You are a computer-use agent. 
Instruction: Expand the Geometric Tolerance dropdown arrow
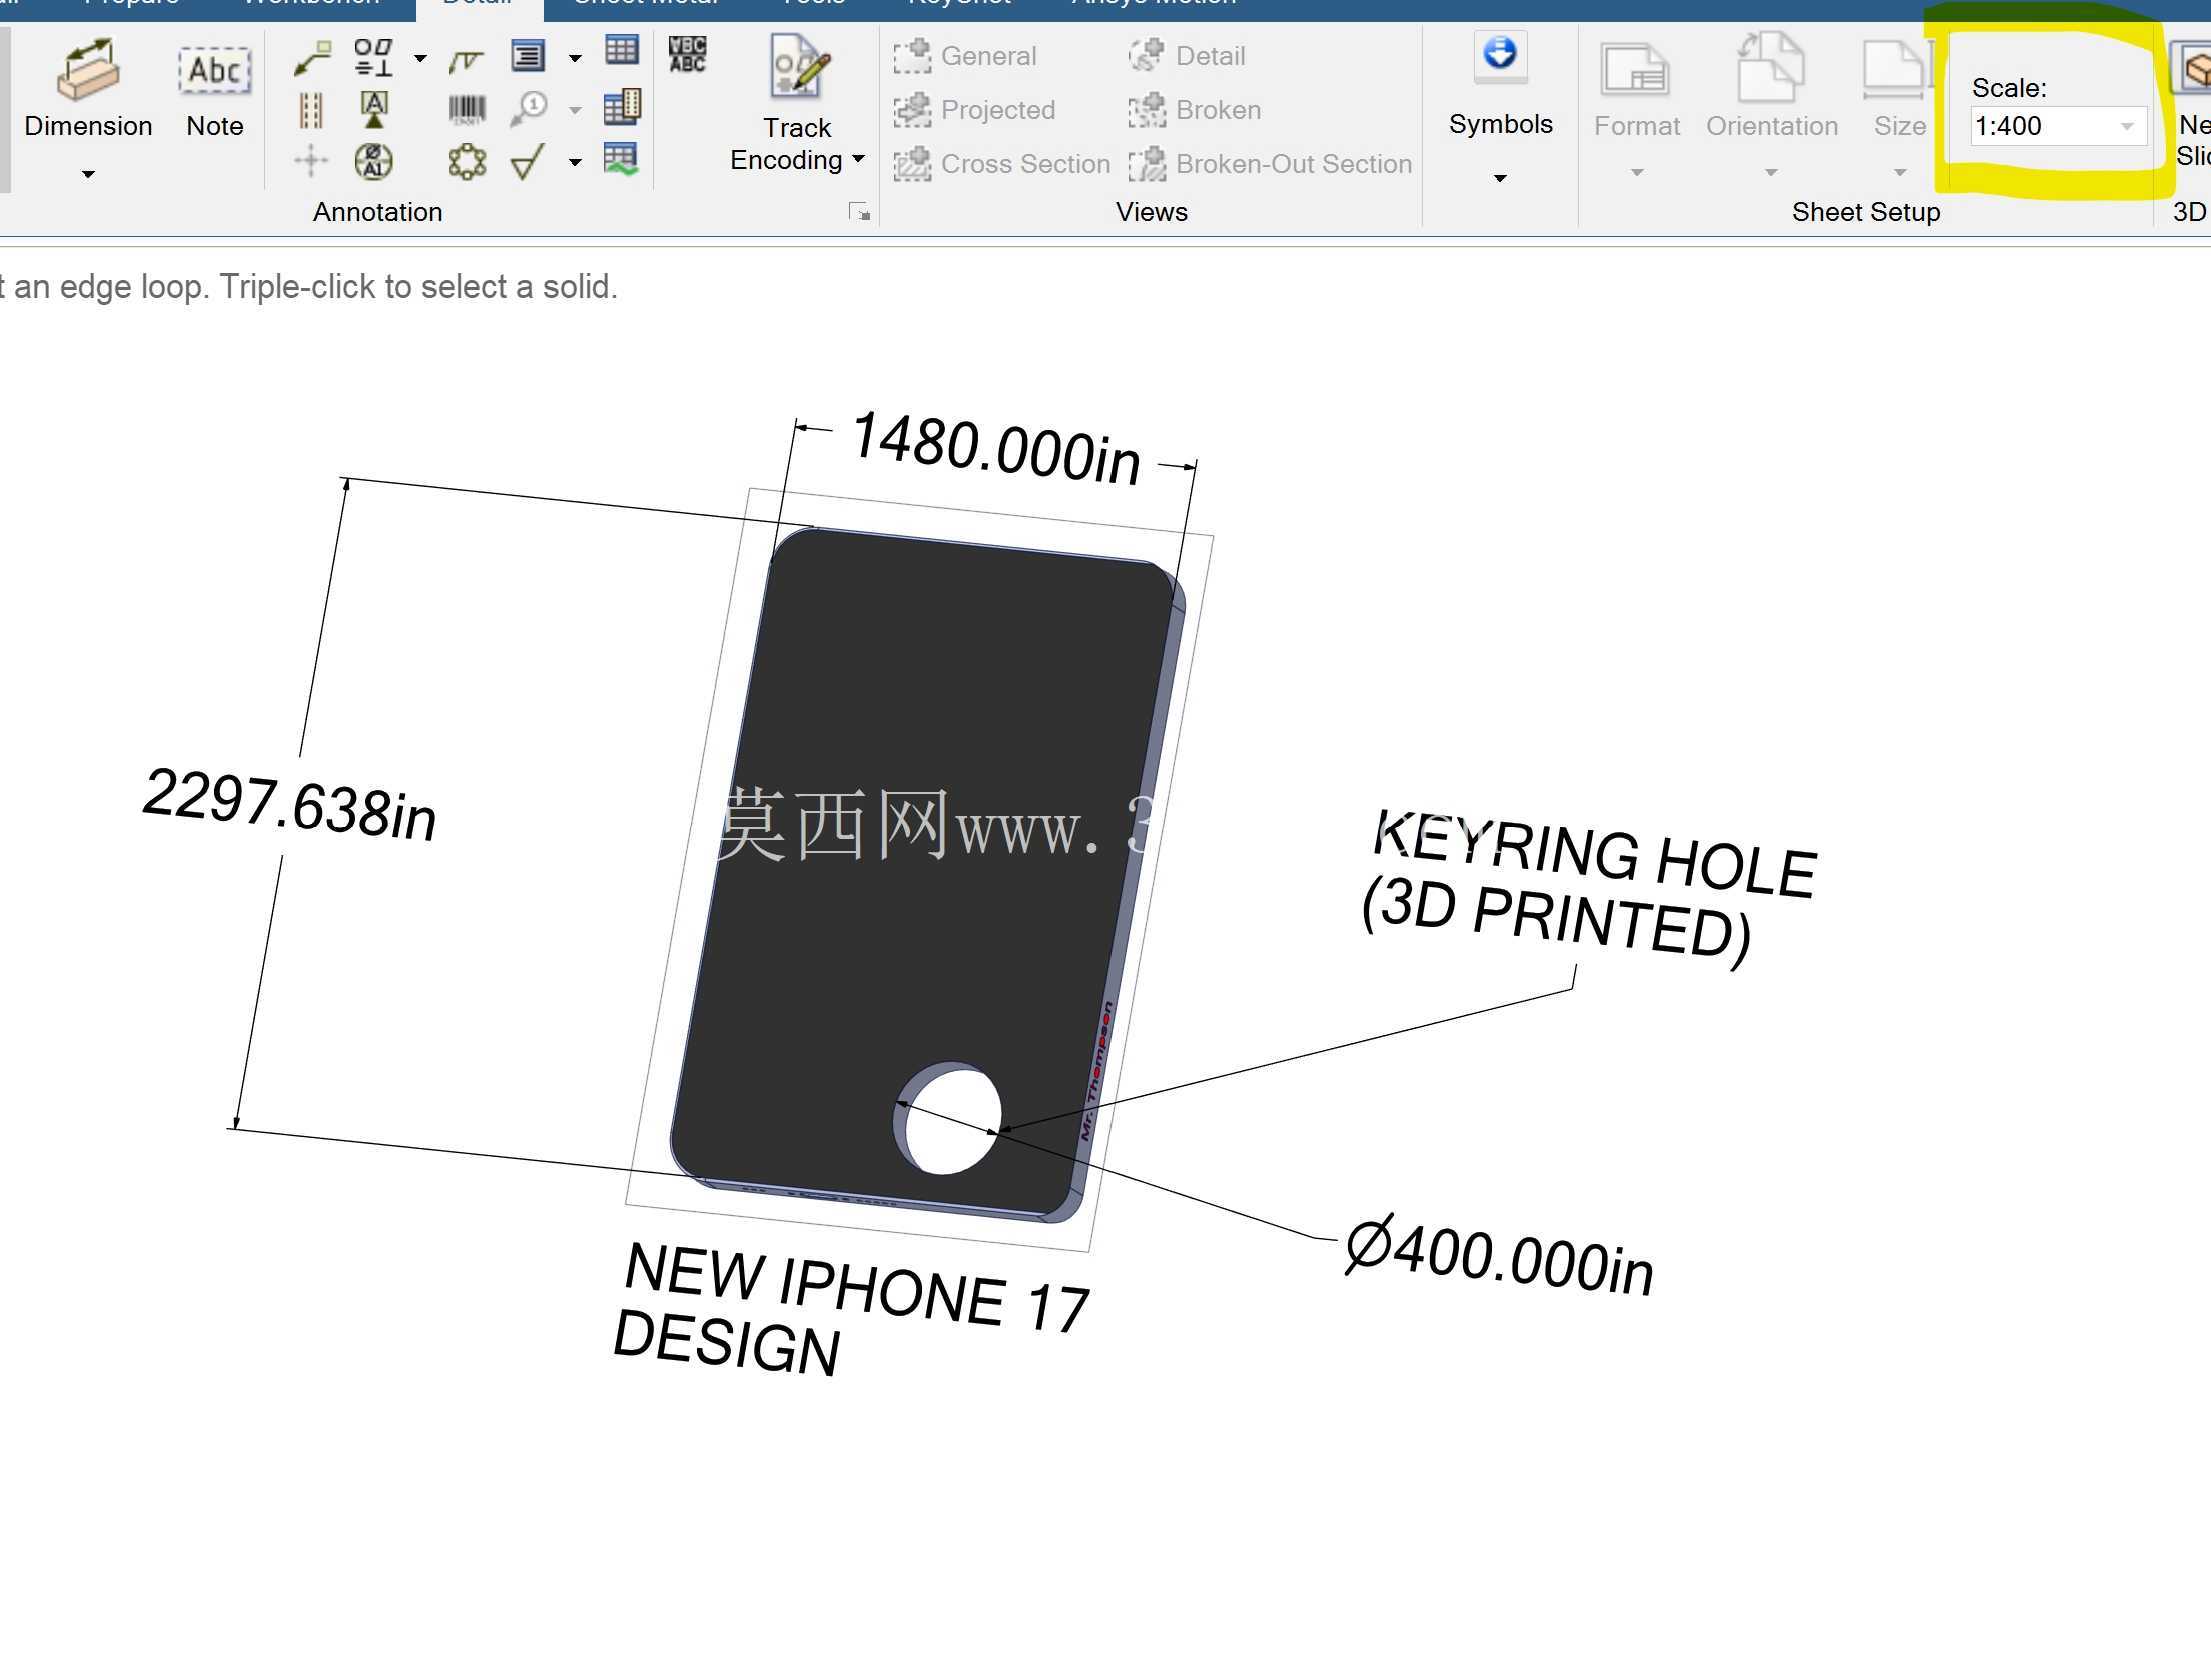[x=420, y=58]
